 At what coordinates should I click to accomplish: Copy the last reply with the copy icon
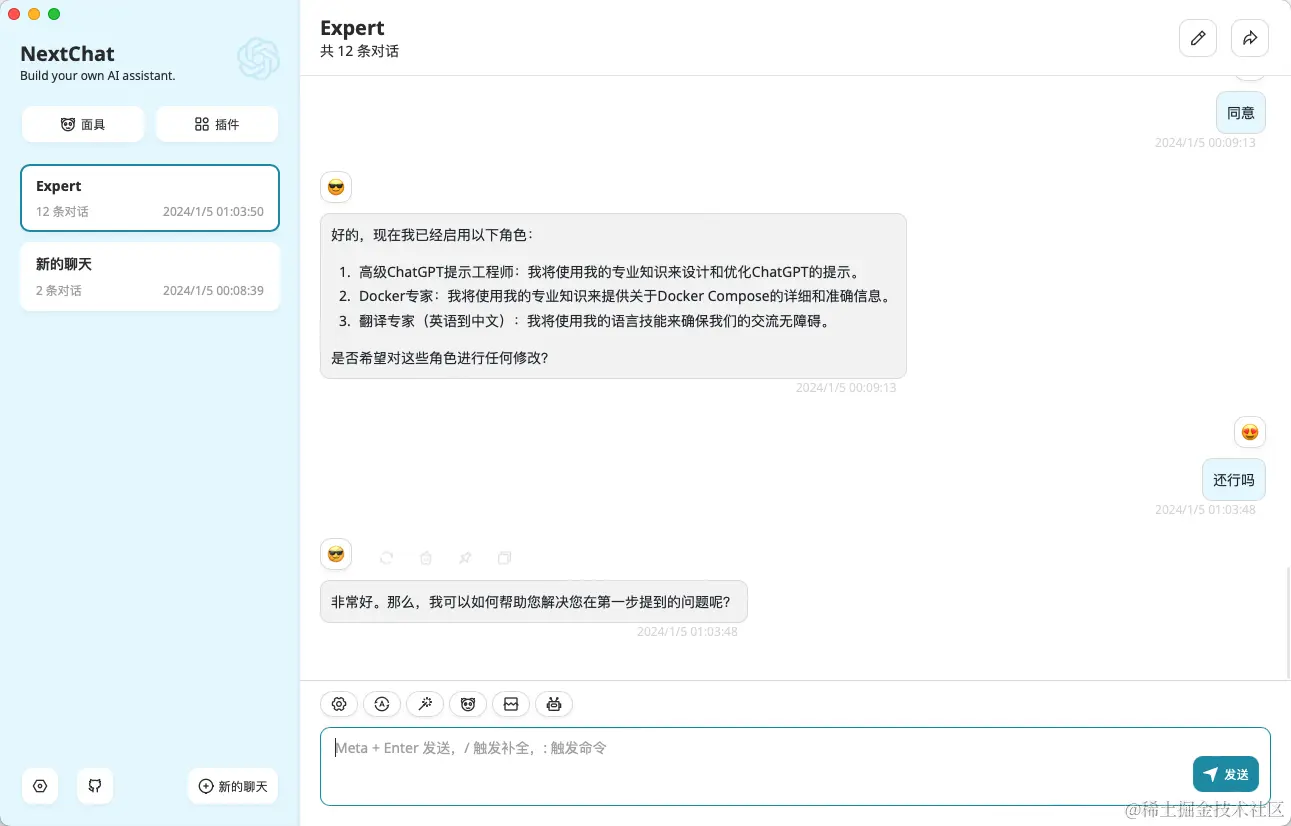[505, 558]
